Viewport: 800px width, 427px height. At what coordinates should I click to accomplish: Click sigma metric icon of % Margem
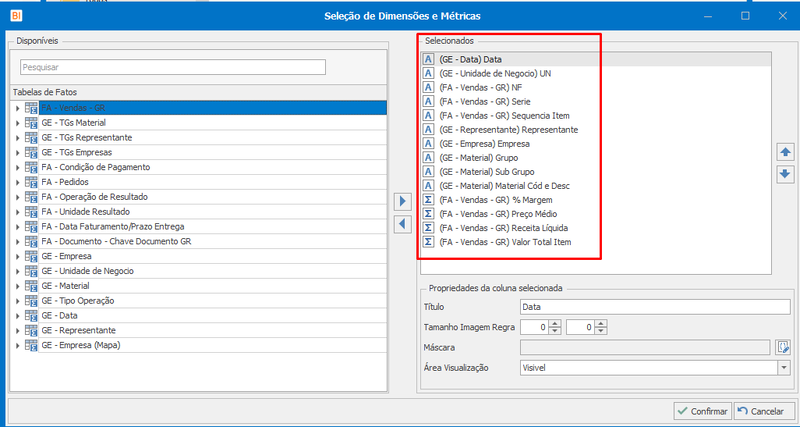[x=429, y=200]
